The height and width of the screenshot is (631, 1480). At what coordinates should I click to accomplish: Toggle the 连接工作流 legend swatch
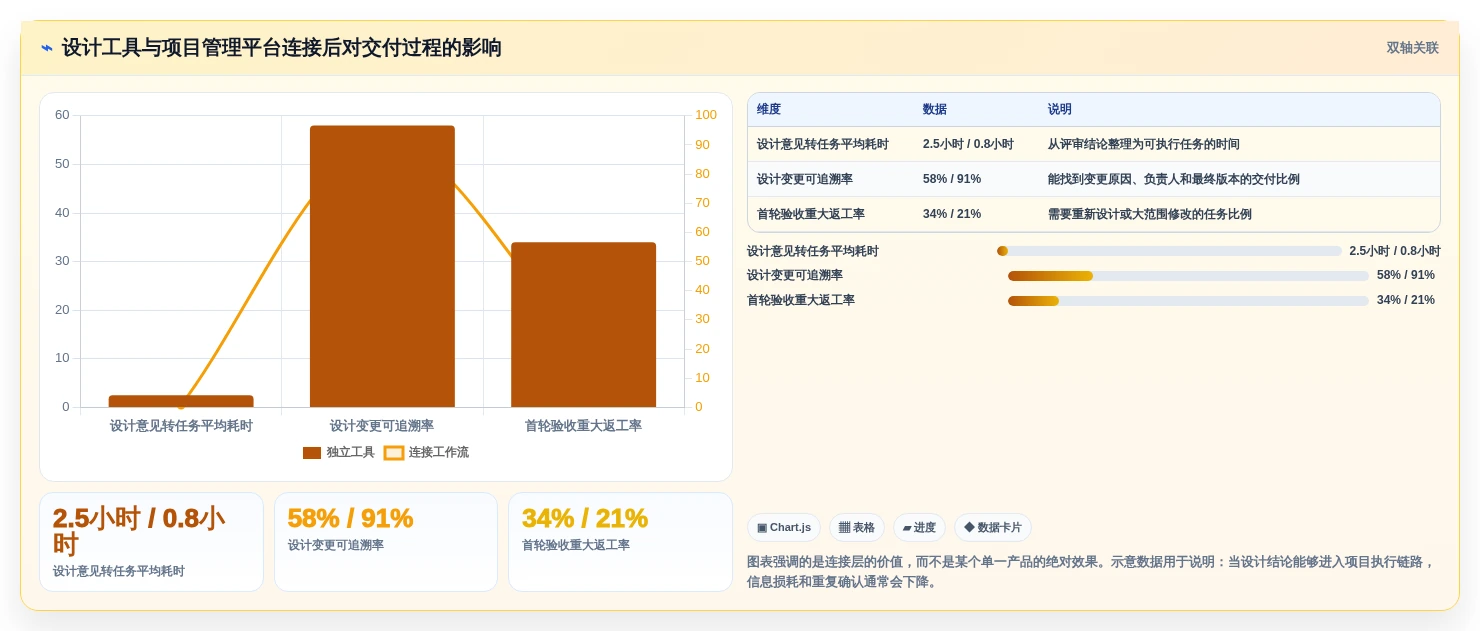[394, 453]
